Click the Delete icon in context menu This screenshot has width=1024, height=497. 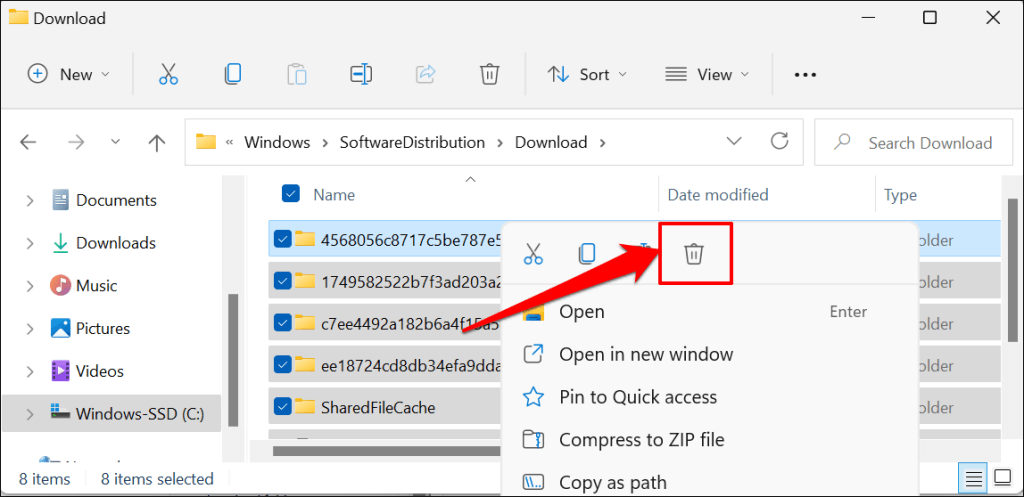click(694, 253)
